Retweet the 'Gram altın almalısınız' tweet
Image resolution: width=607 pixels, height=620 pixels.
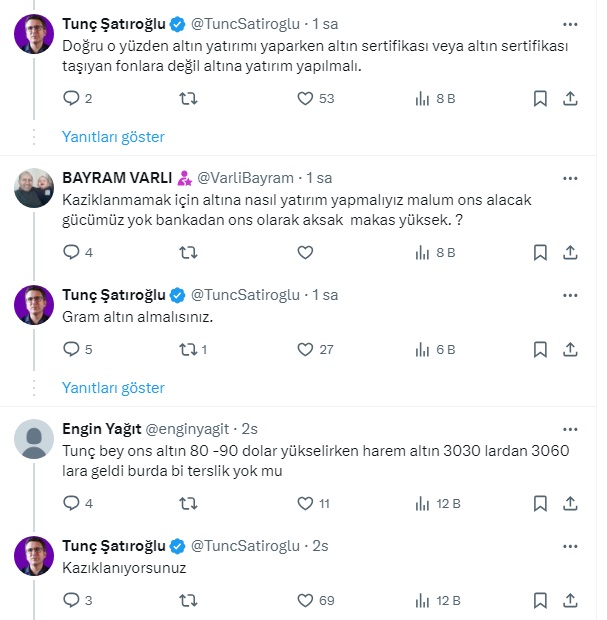click(x=187, y=350)
